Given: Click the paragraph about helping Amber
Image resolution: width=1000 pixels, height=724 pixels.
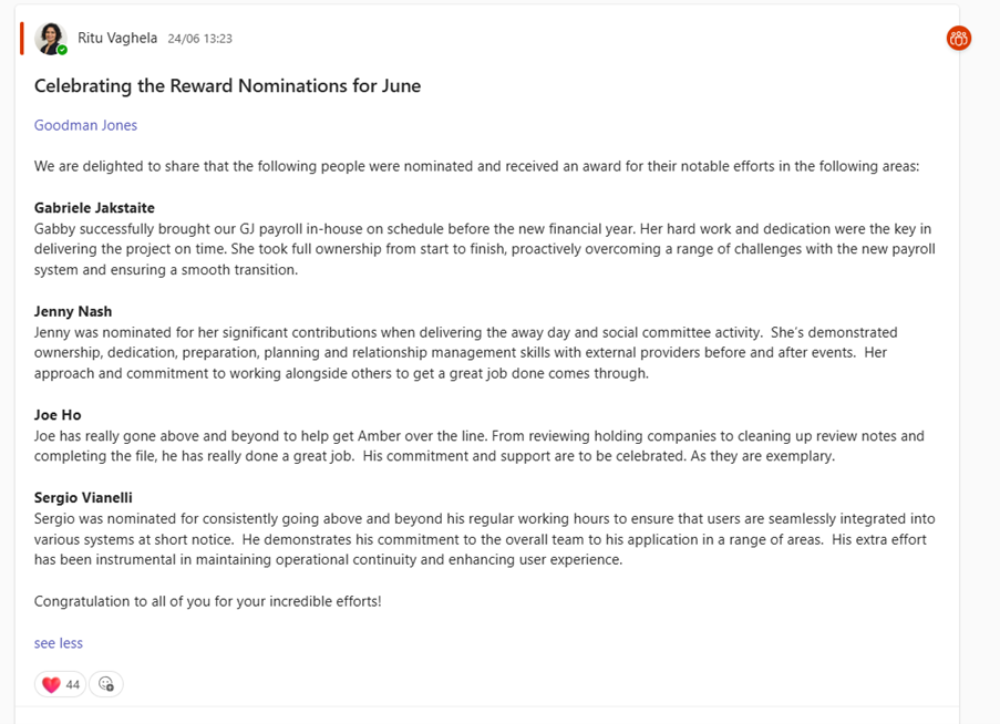Looking at the screenshot, I should coord(479,446).
